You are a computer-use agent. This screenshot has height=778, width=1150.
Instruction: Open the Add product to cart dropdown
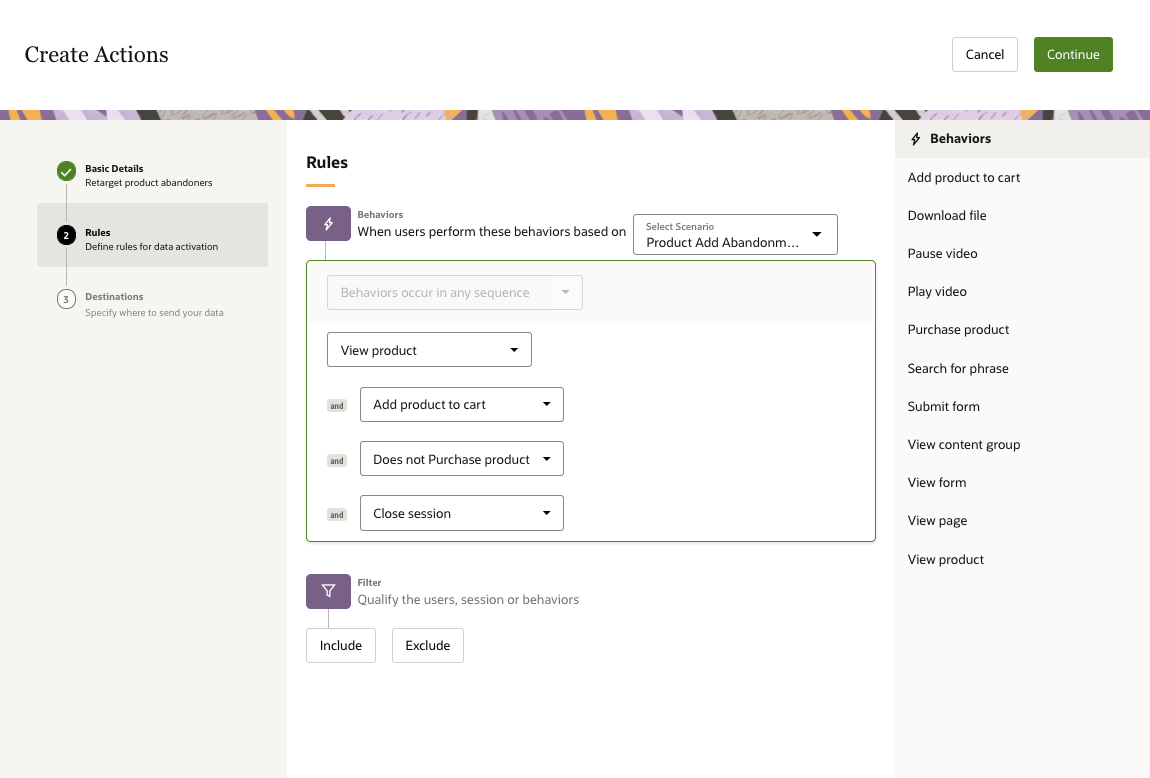pyautogui.click(x=461, y=405)
